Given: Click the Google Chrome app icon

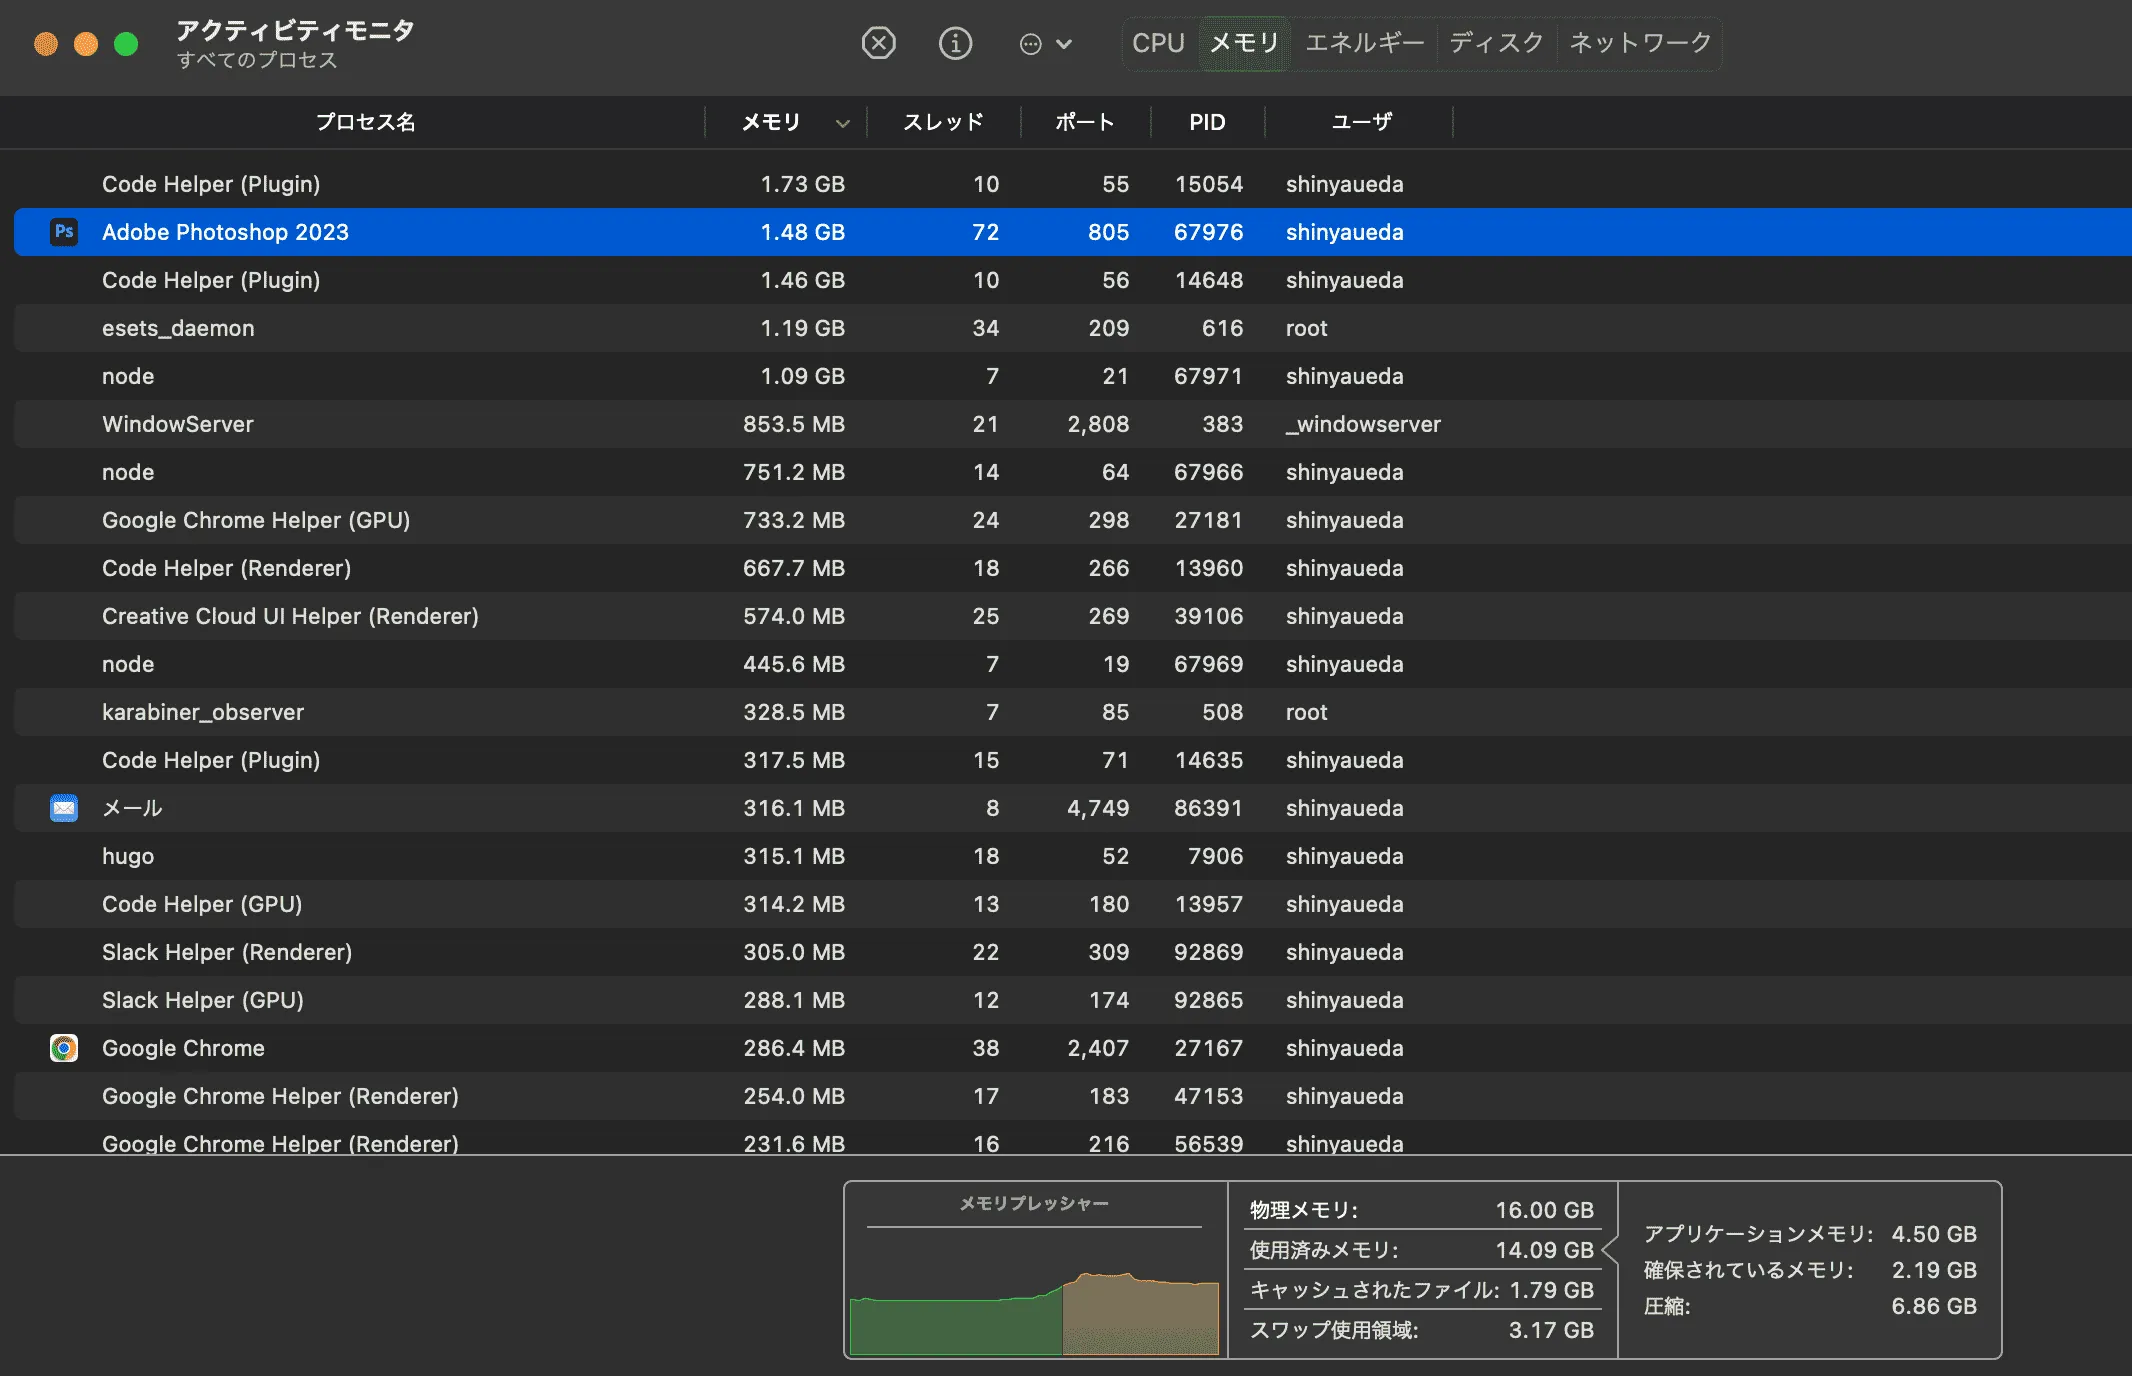Looking at the screenshot, I should (64, 1048).
